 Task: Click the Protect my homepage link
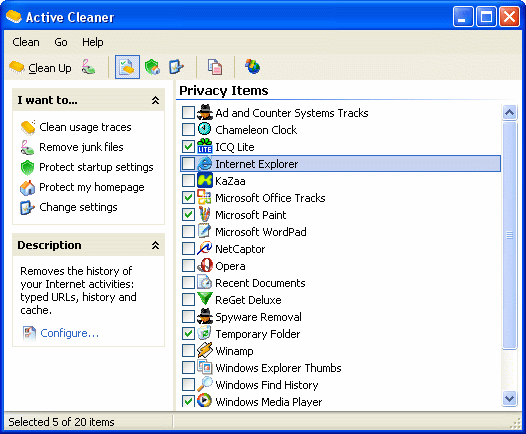pos(92,187)
